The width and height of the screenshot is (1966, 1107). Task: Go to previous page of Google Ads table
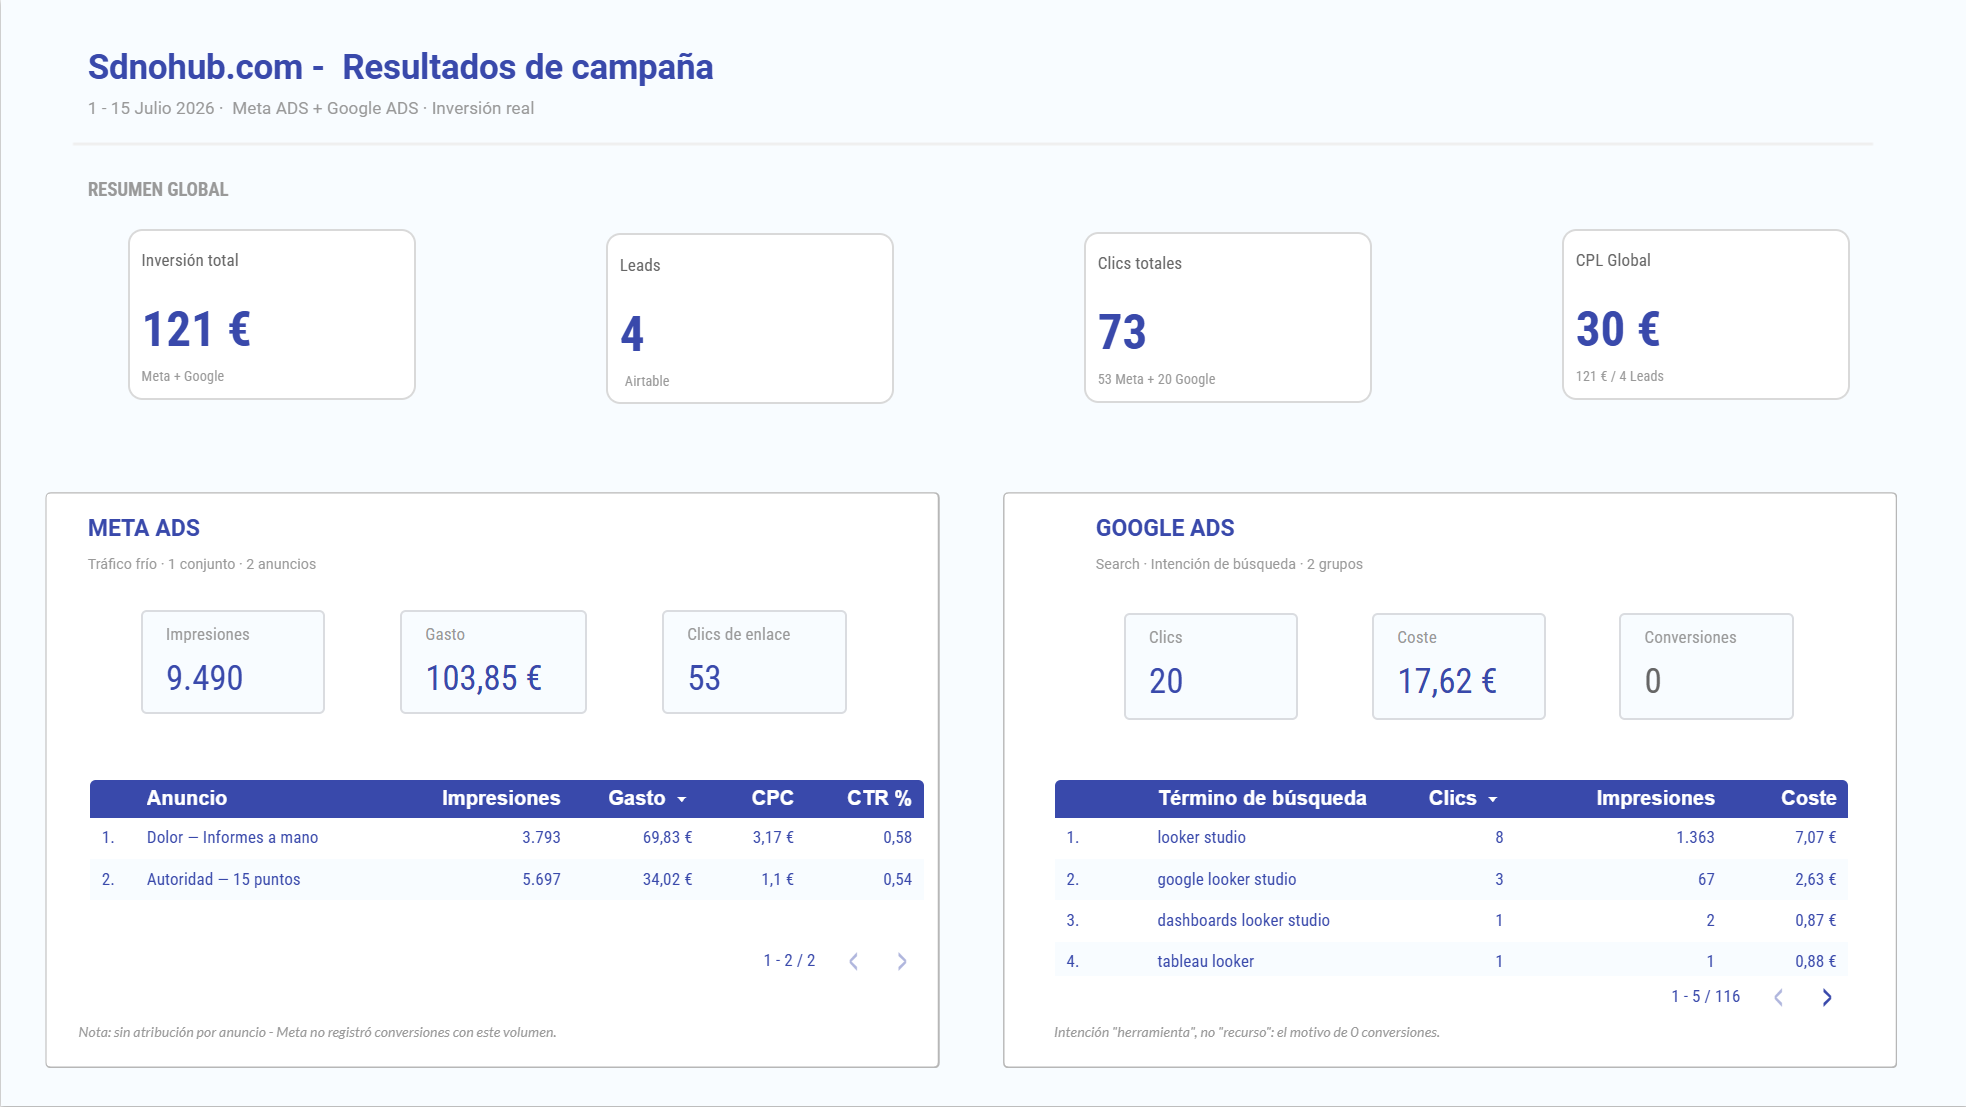pos(1779,997)
